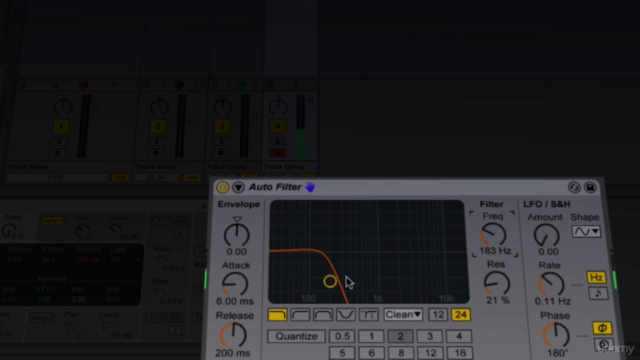The width and height of the screenshot is (640, 360).
Task: Set filter slope to 12 dB
Action: coord(438,315)
